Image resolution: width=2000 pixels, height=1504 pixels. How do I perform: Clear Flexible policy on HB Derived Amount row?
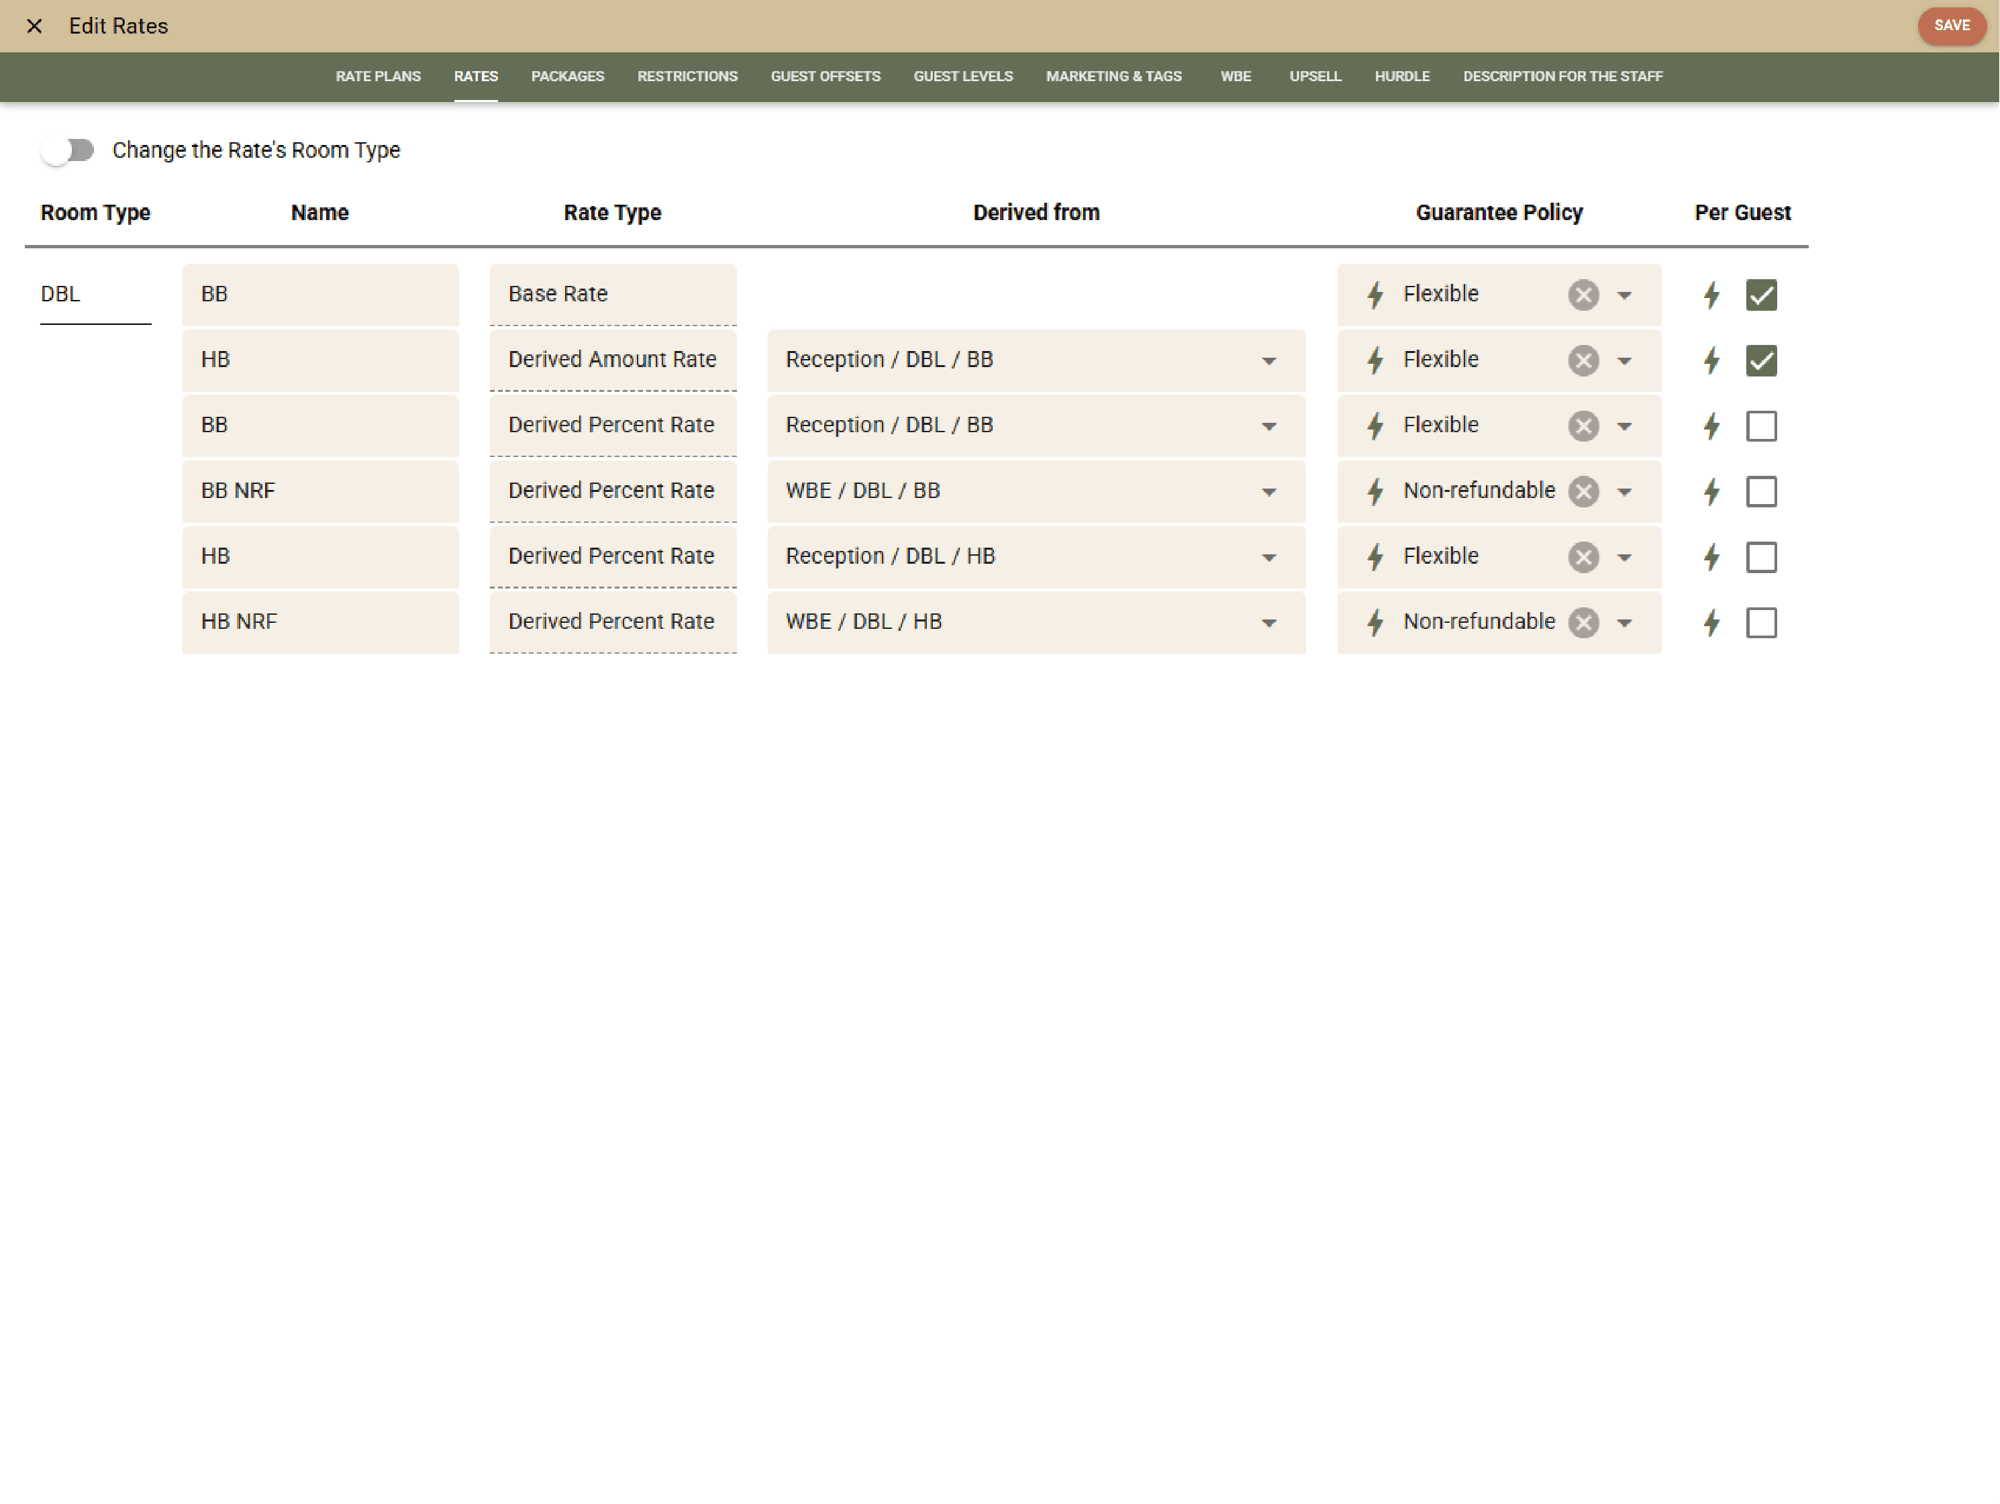(x=1583, y=360)
